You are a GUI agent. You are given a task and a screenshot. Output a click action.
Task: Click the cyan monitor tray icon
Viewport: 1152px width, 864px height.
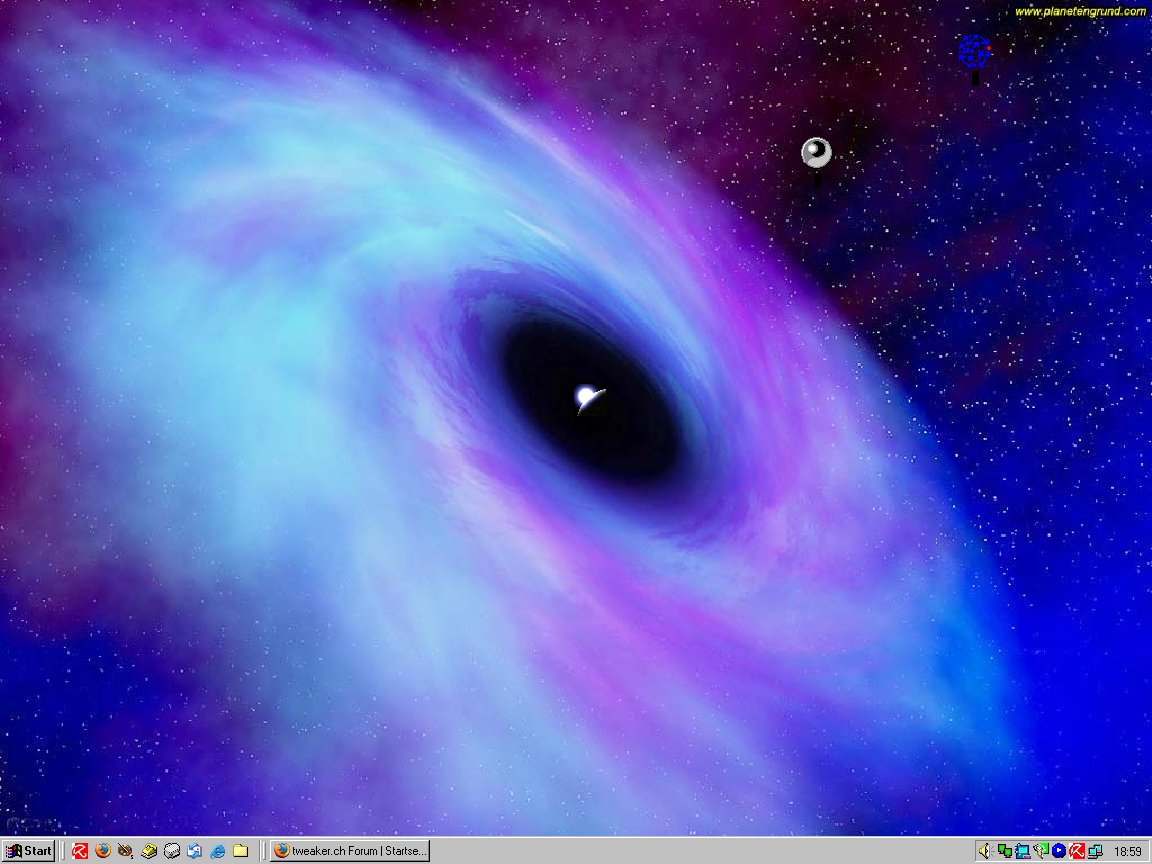[x=1022, y=851]
